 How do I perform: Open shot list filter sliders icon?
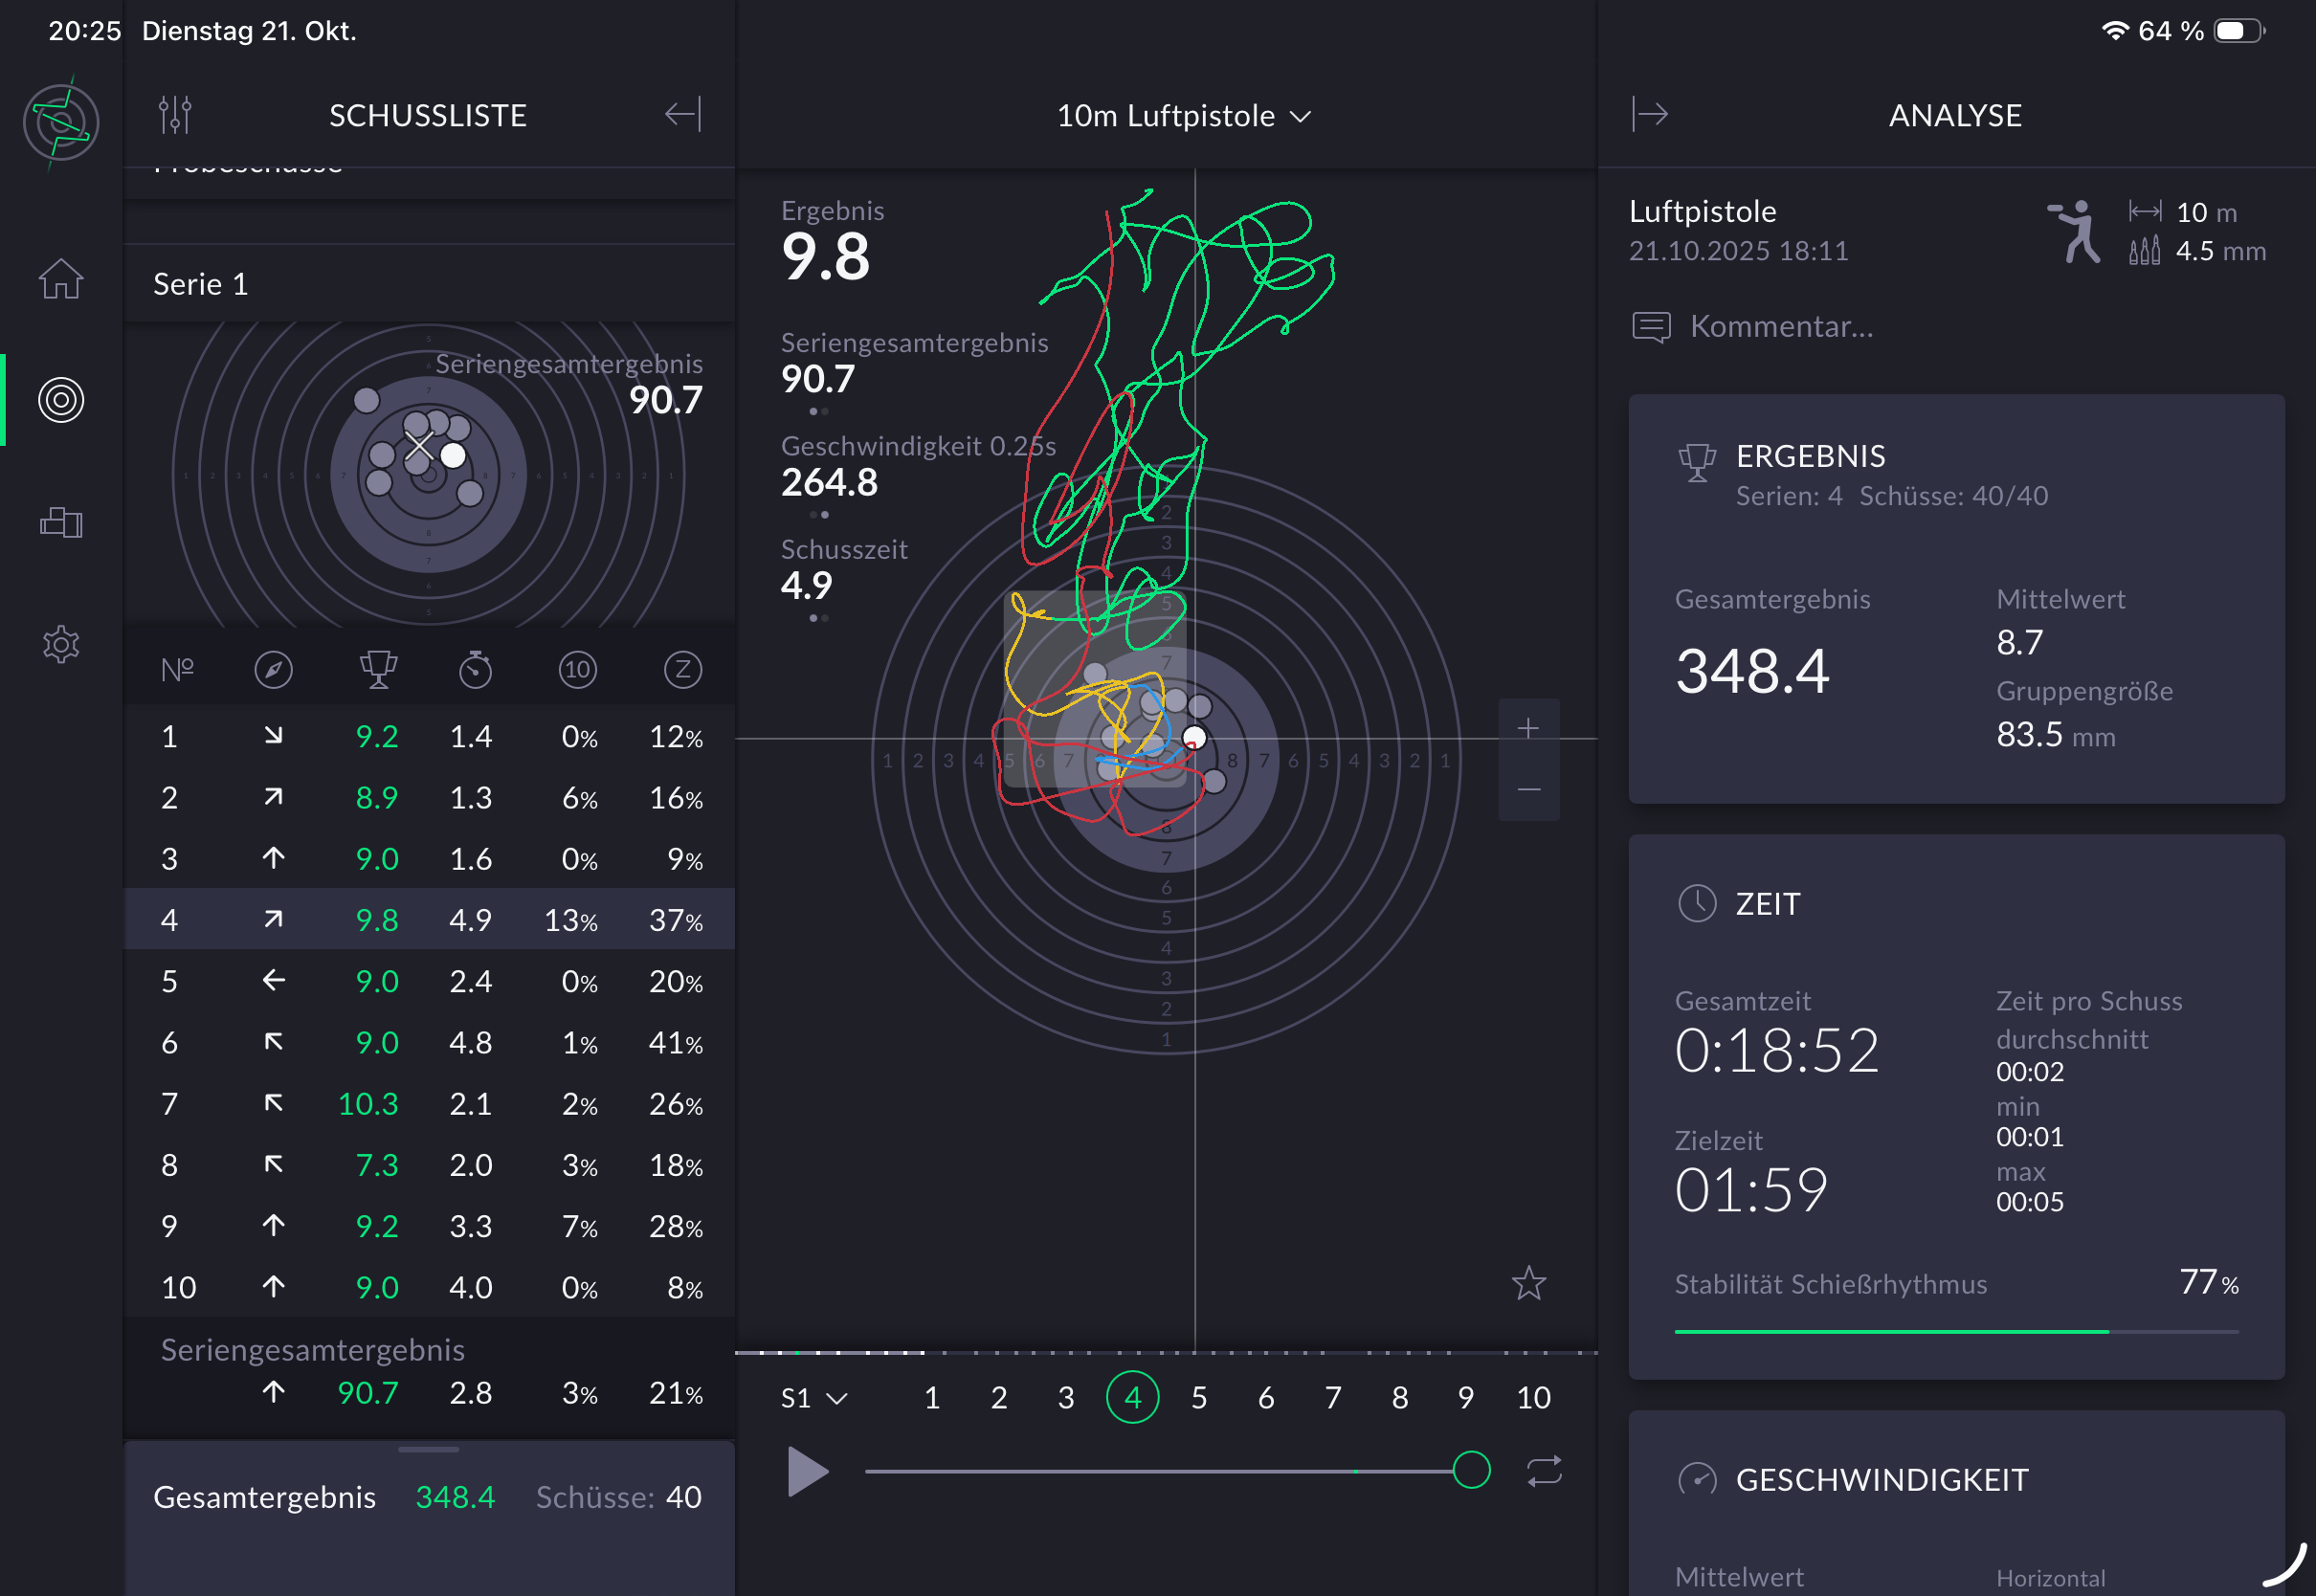coord(175,115)
